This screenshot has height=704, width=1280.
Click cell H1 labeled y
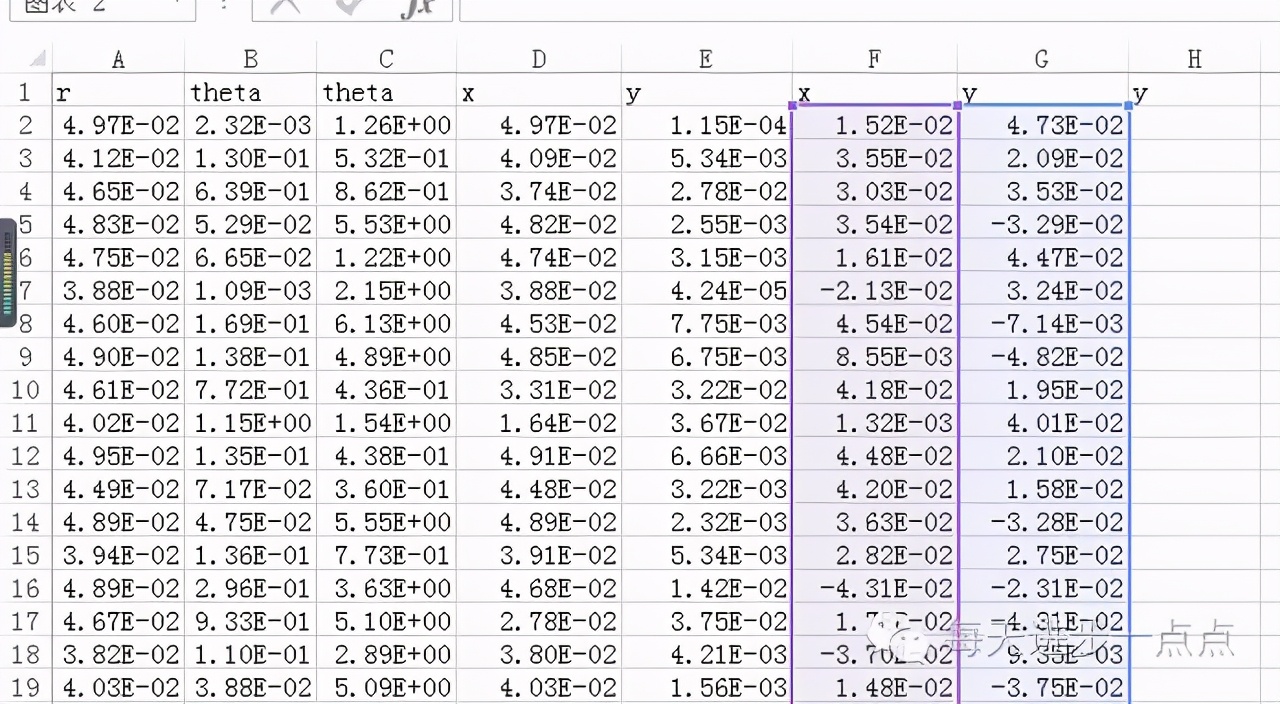1195,92
